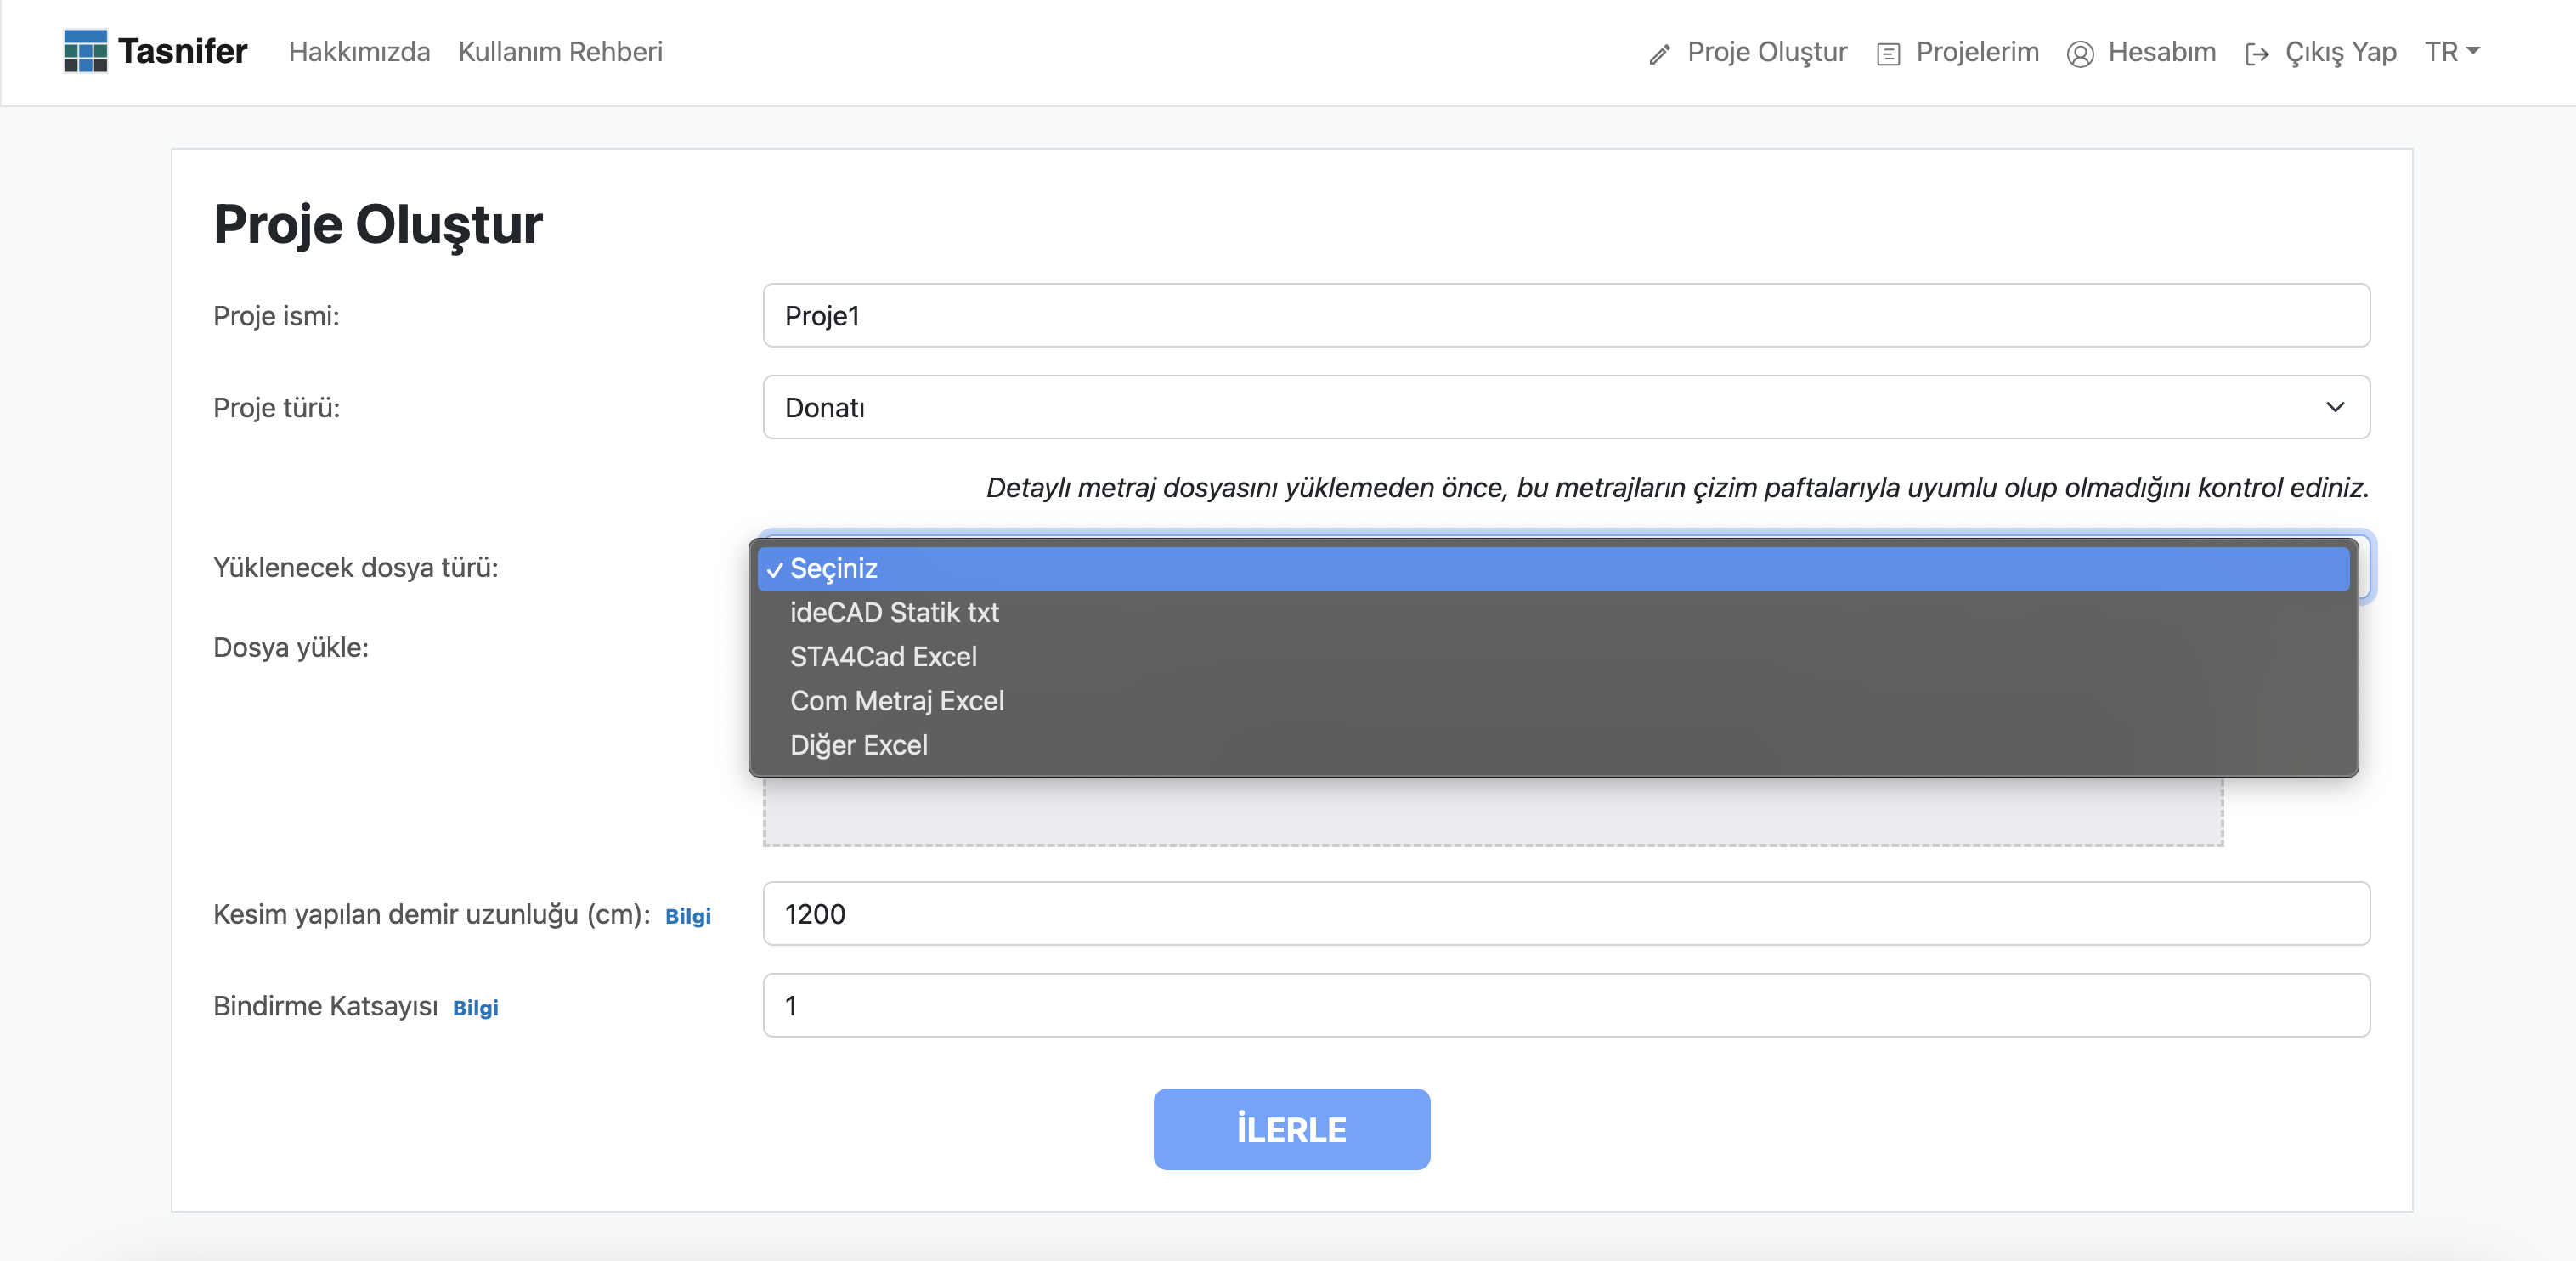
Task: Click the Proje Oluştur heading text
Action: [x=378, y=224]
